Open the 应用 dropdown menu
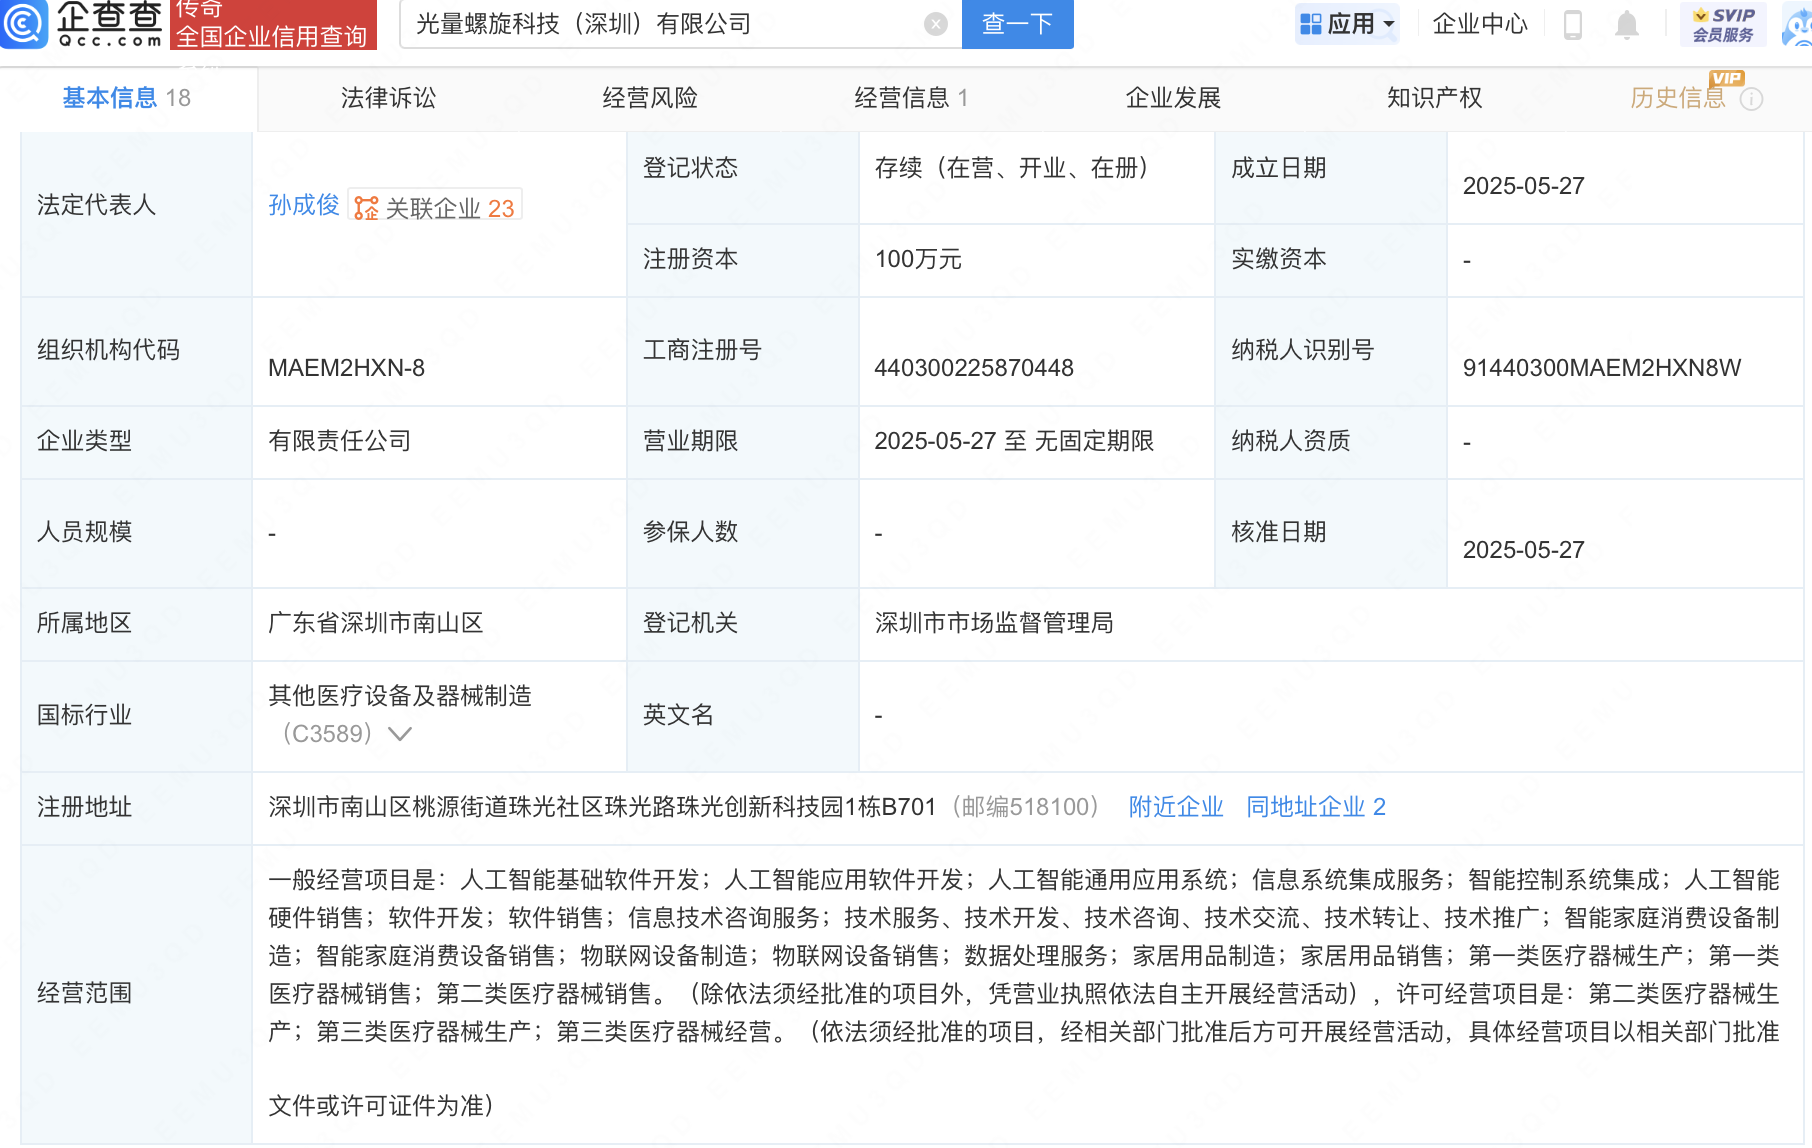 click(1347, 24)
